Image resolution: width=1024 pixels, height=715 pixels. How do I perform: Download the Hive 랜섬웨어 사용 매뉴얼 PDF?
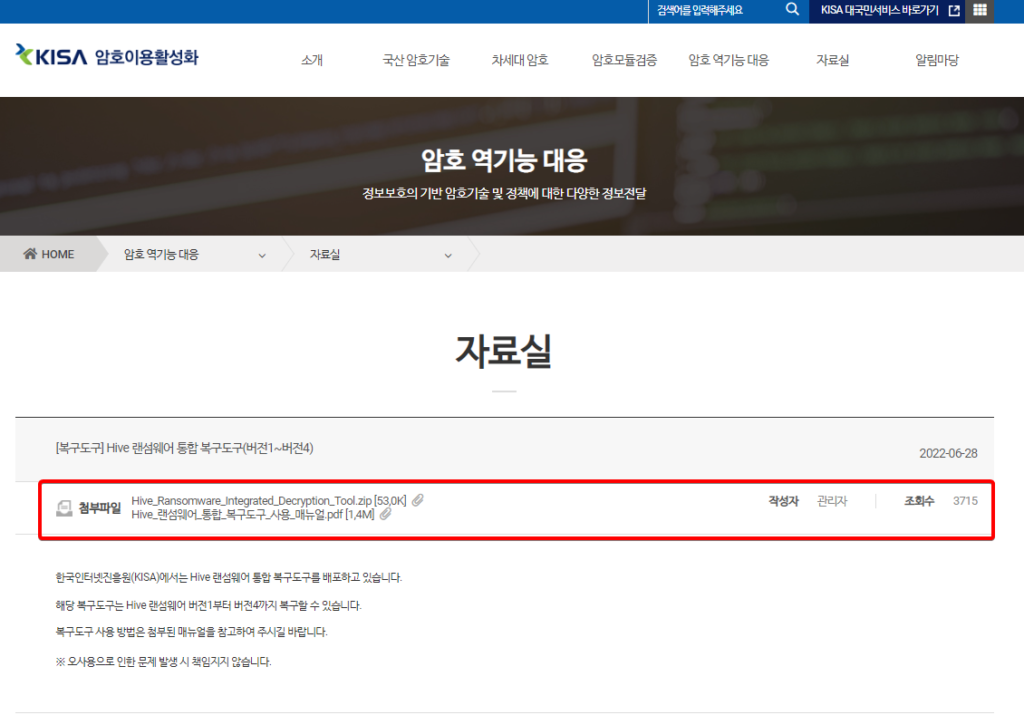point(252,514)
